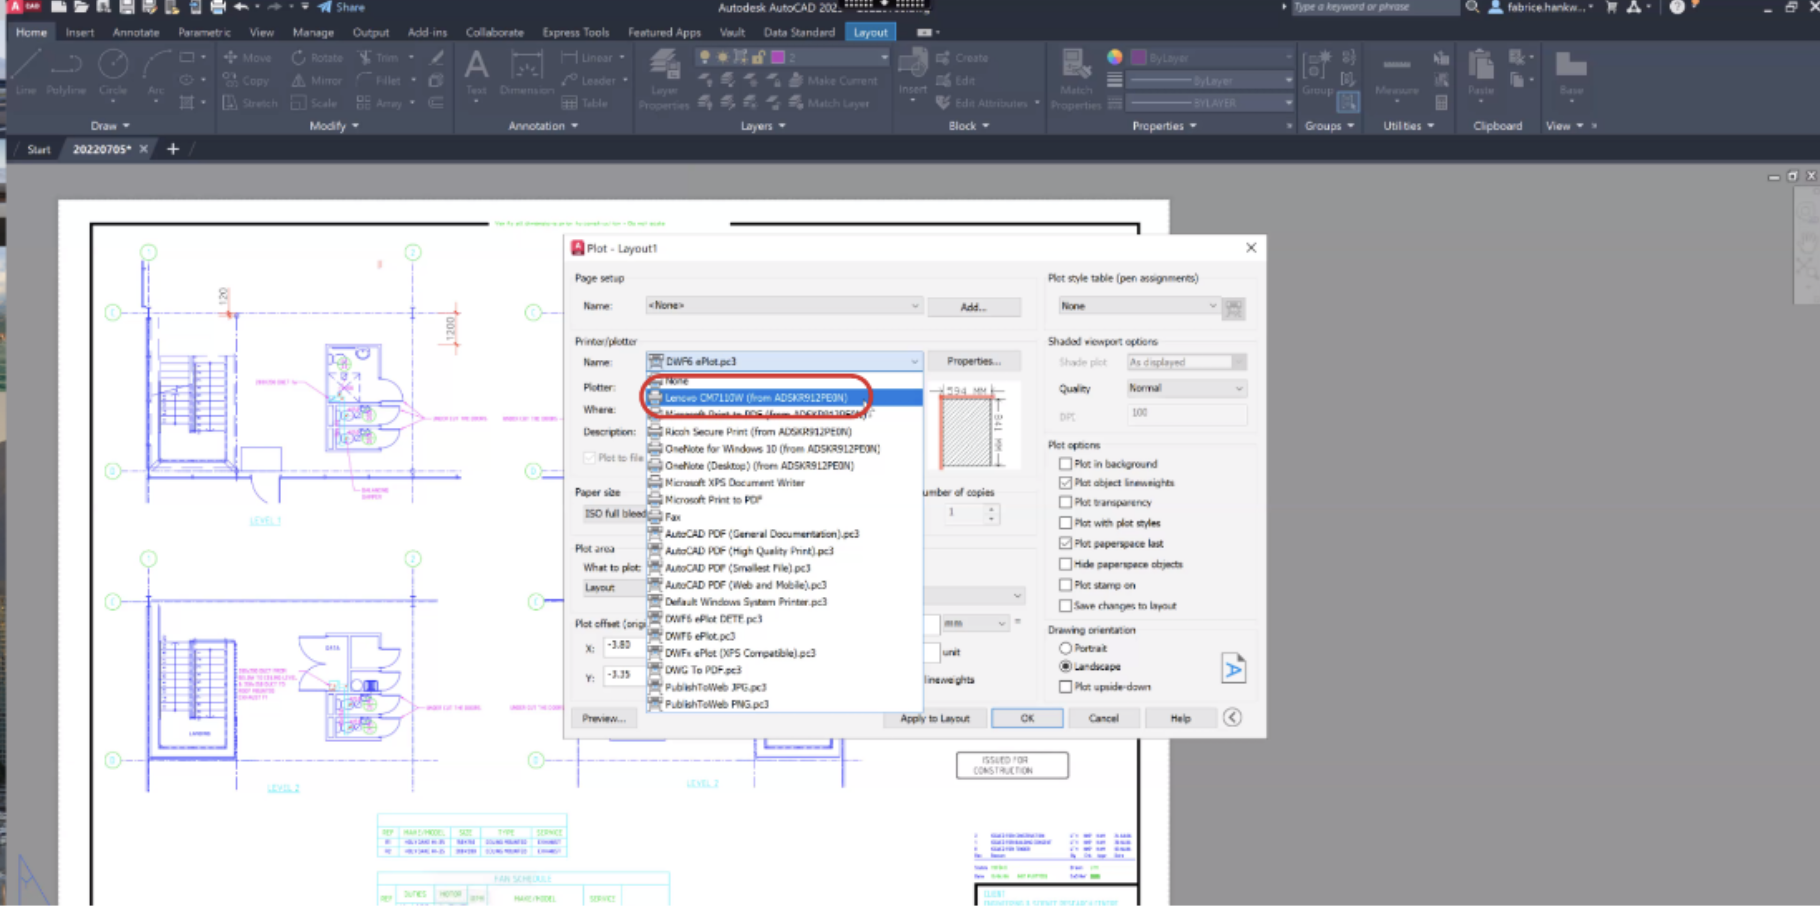The width and height of the screenshot is (1820, 908).
Task: Toggle Plot object lineweights checkbox
Action: pos(1065,483)
